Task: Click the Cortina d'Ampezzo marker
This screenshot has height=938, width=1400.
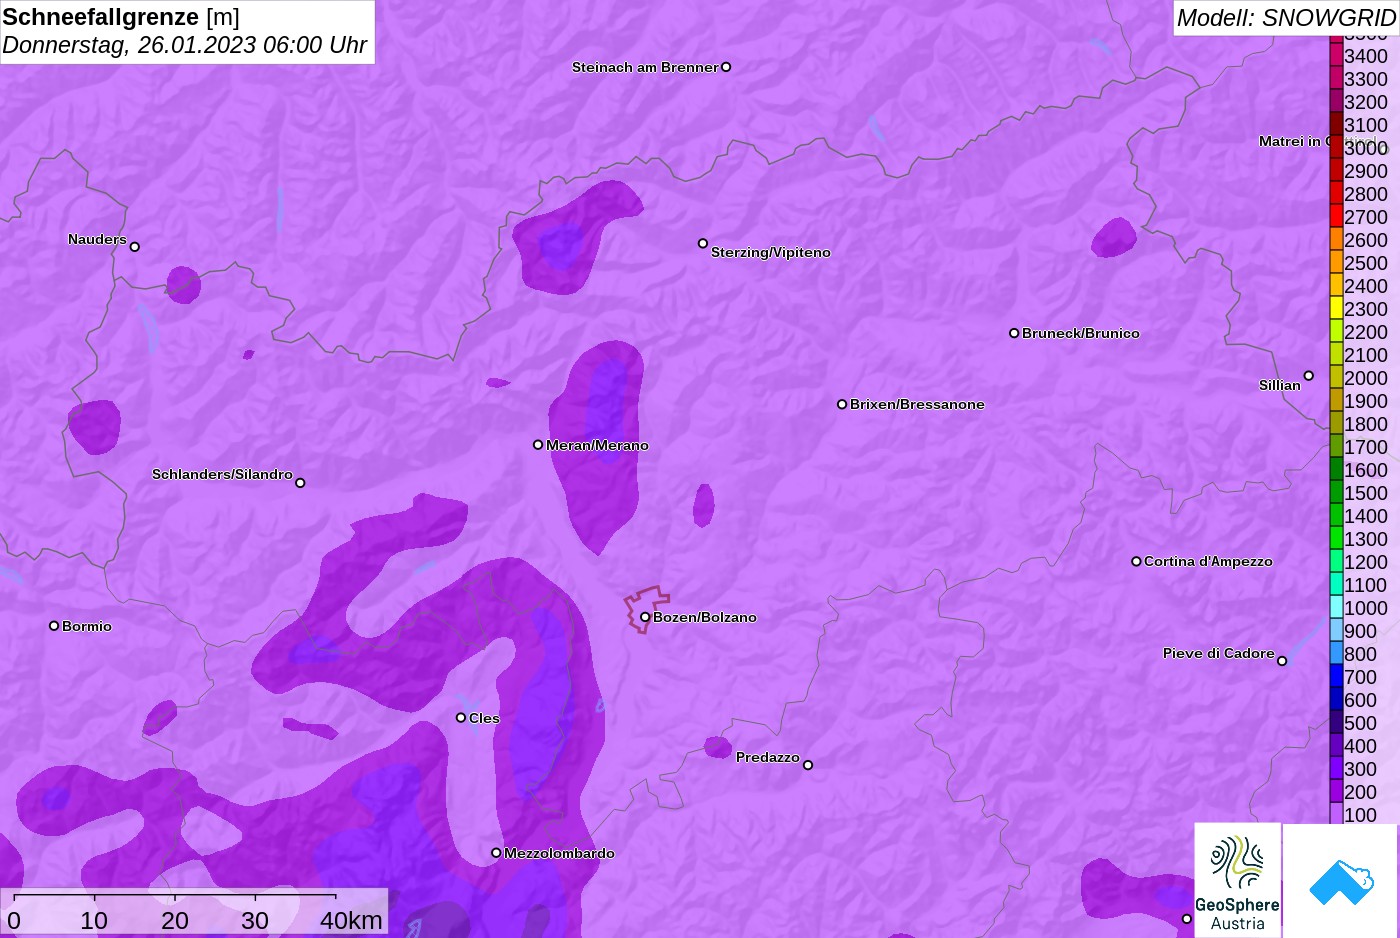Action: [x=1136, y=561]
